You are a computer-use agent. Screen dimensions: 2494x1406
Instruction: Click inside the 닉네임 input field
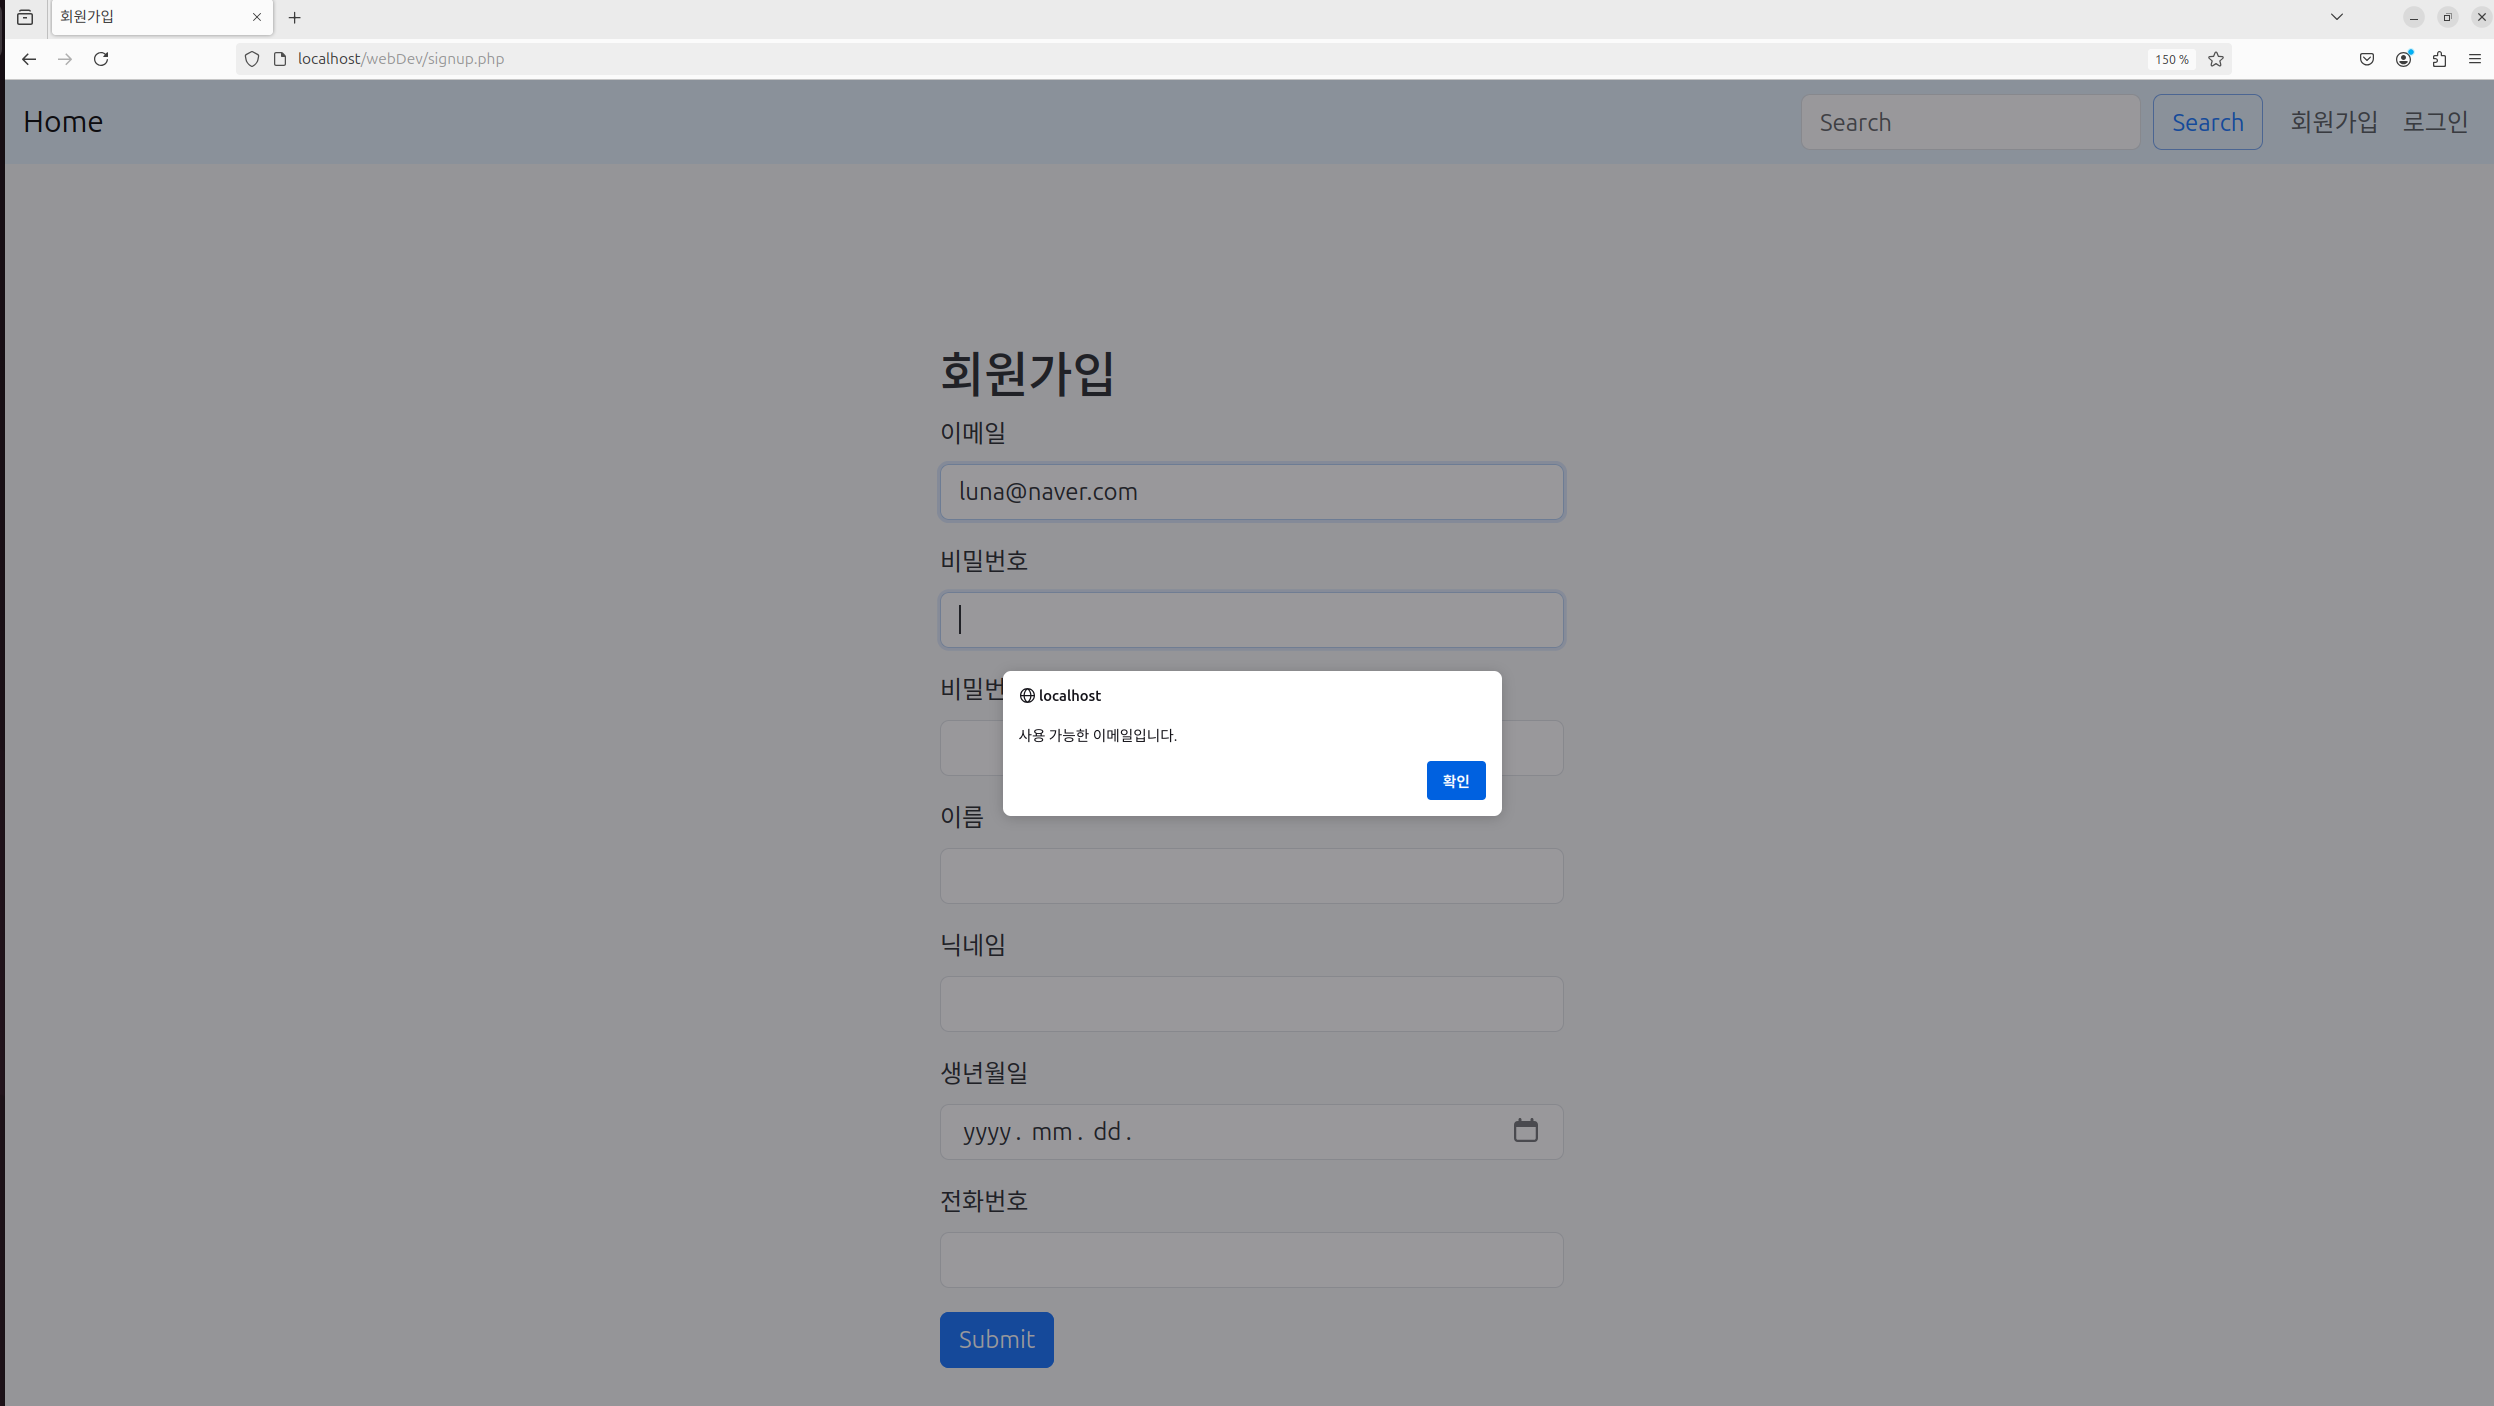1250,1003
